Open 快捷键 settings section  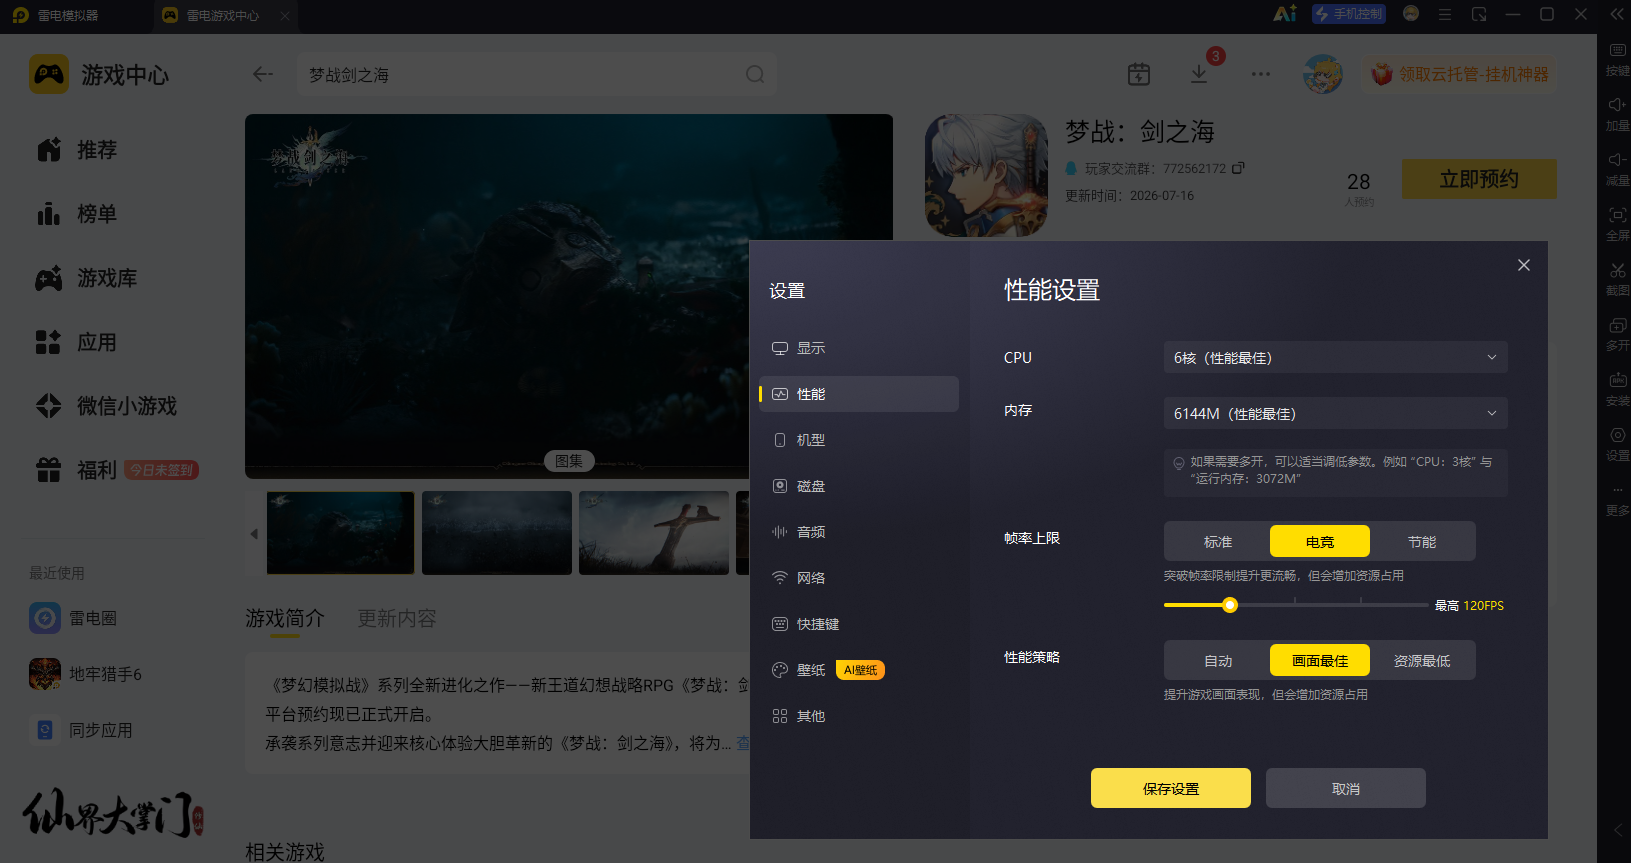pos(859,624)
